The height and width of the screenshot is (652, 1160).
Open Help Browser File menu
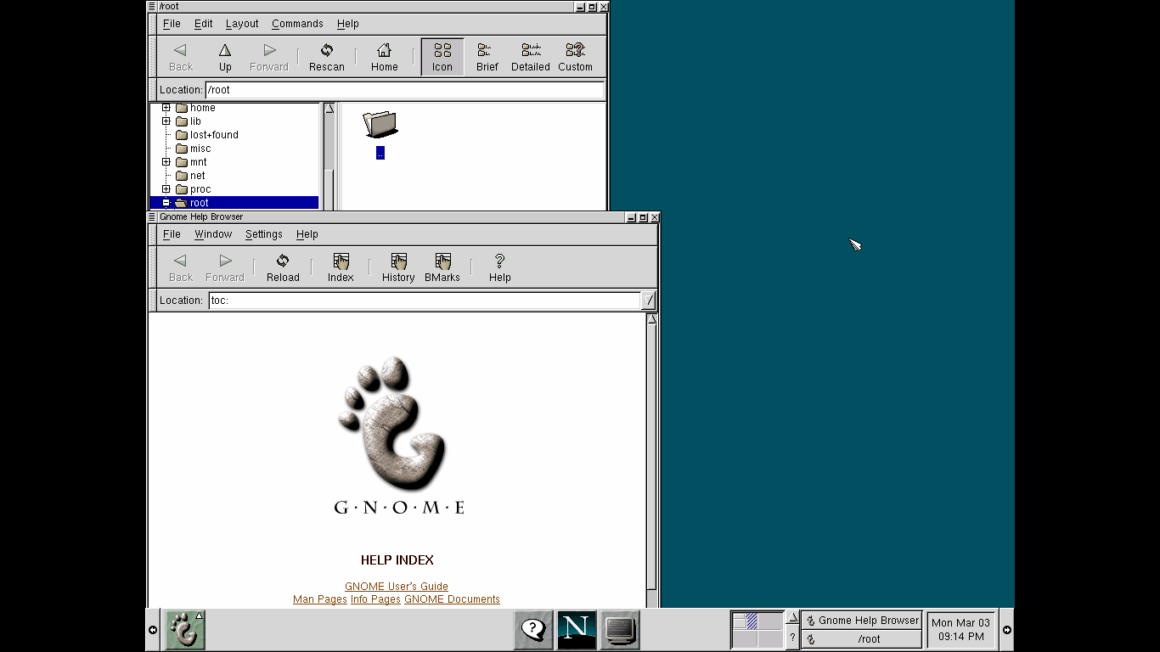pos(172,234)
